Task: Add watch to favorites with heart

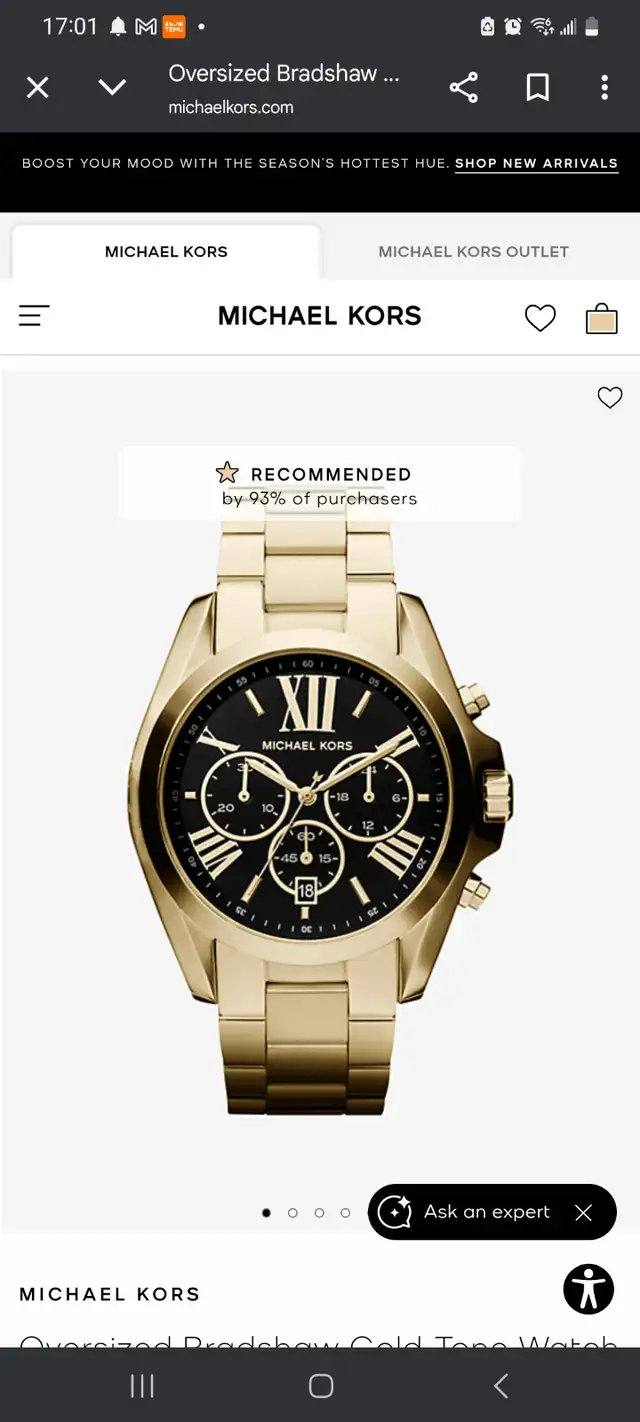Action: click(610, 397)
